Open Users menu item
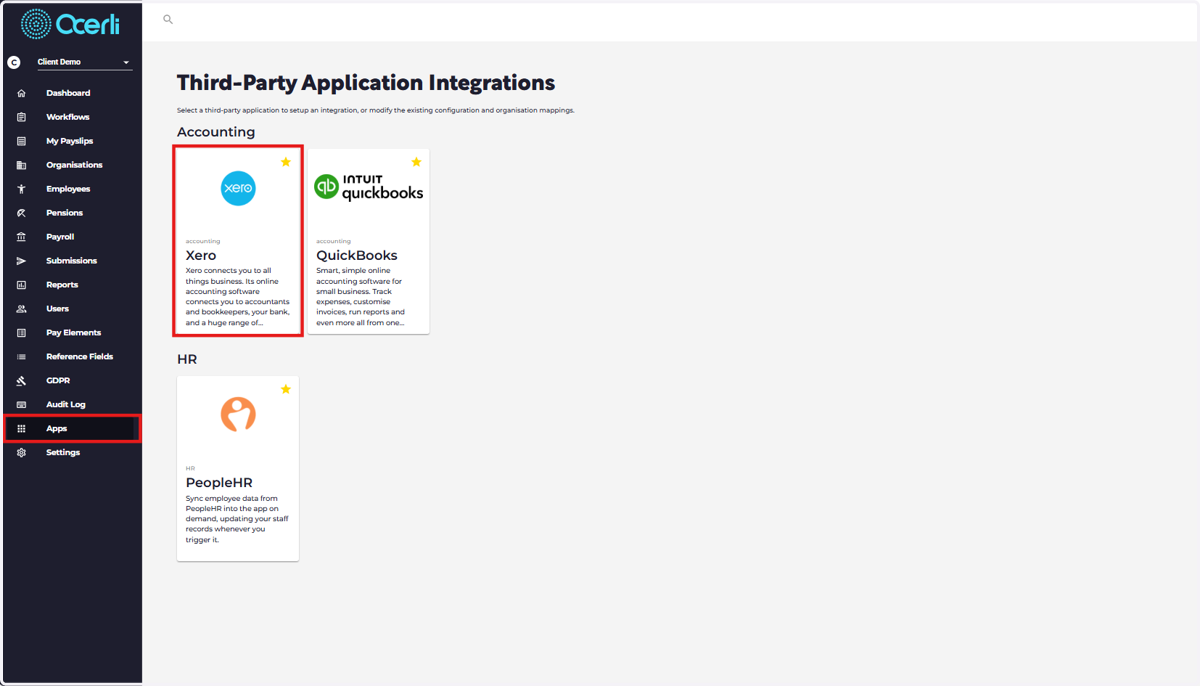1200x686 pixels. pyautogui.click(x=57, y=309)
